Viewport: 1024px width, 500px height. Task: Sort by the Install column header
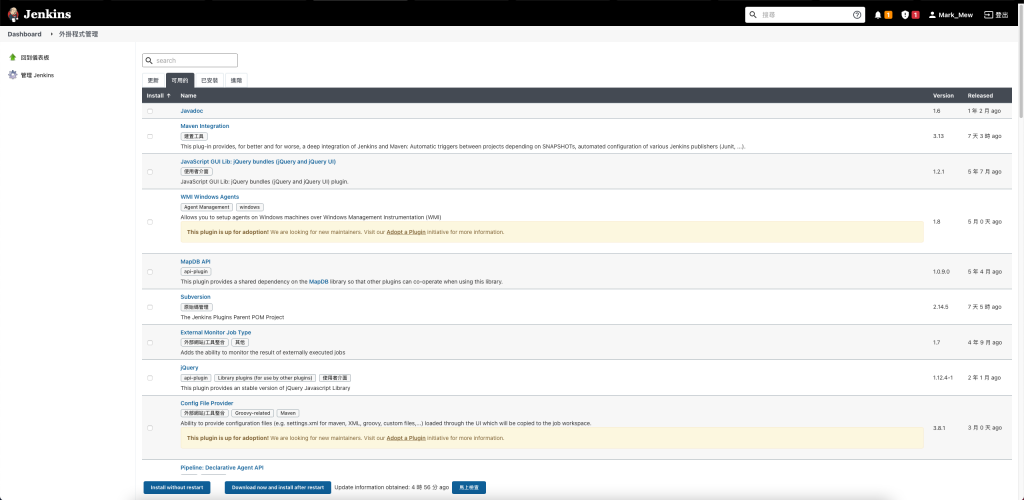click(159, 95)
